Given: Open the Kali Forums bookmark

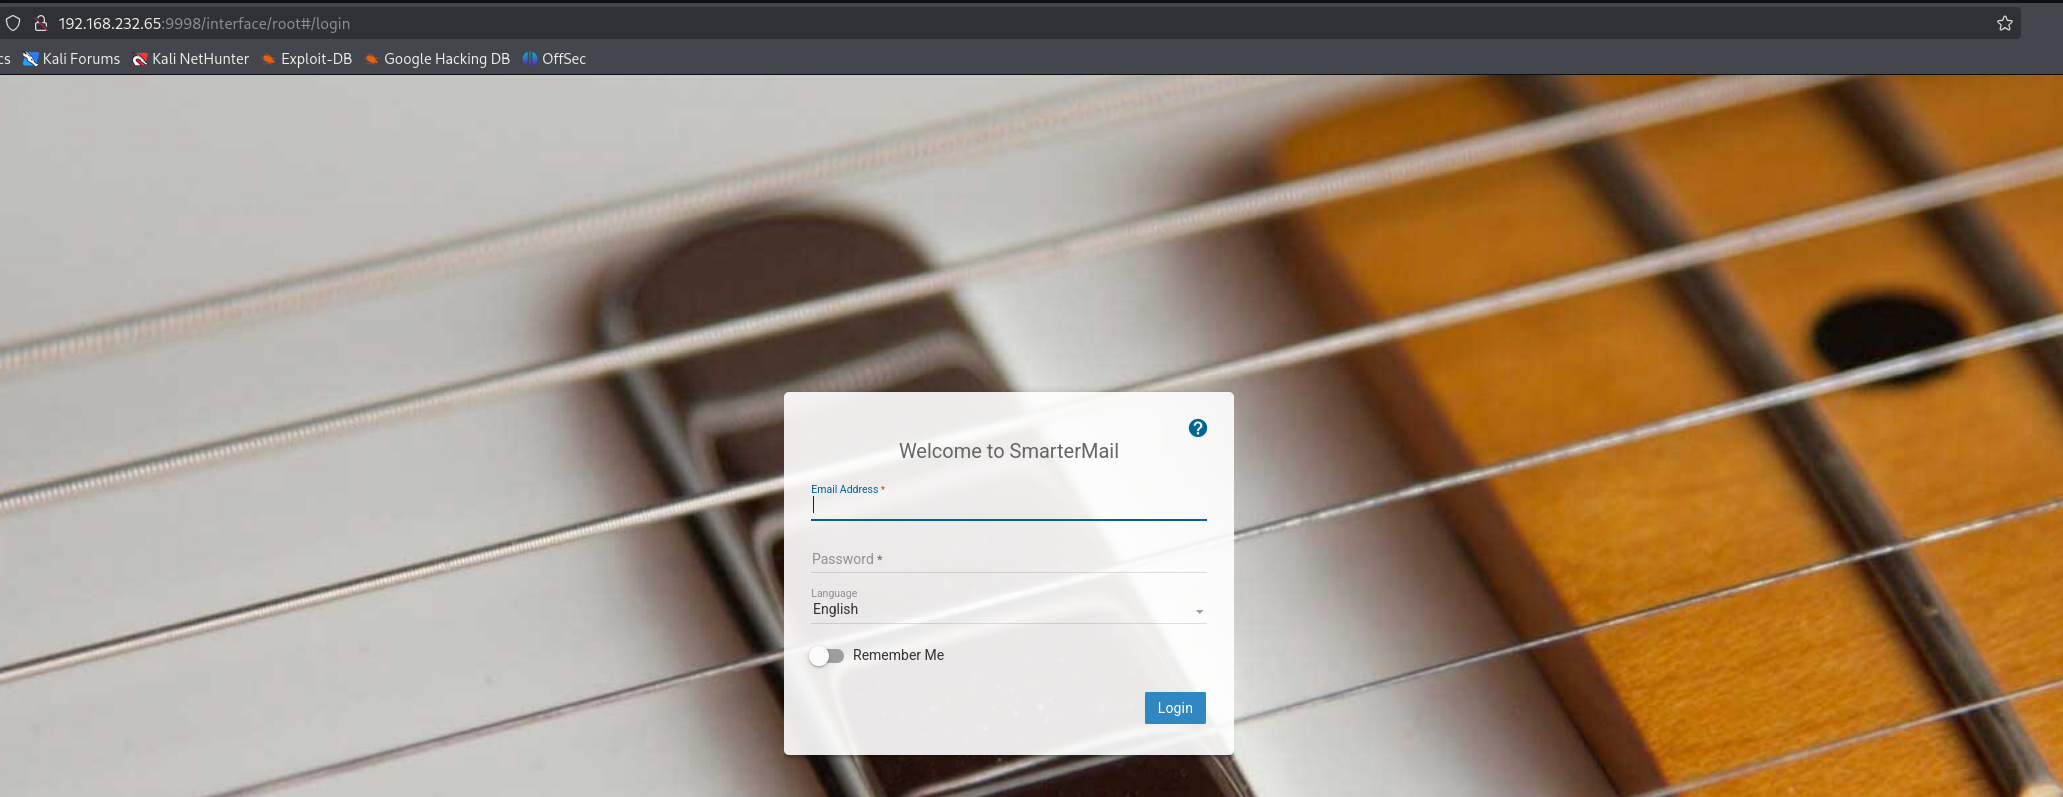Looking at the screenshot, I should [71, 59].
